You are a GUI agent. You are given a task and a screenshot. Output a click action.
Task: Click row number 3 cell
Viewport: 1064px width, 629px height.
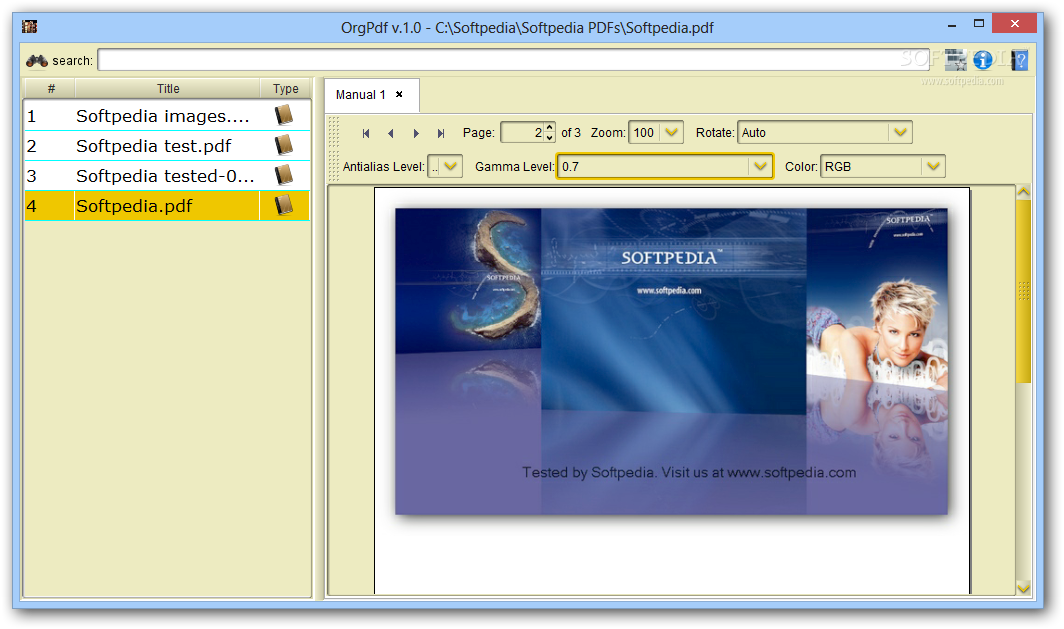(x=50, y=175)
